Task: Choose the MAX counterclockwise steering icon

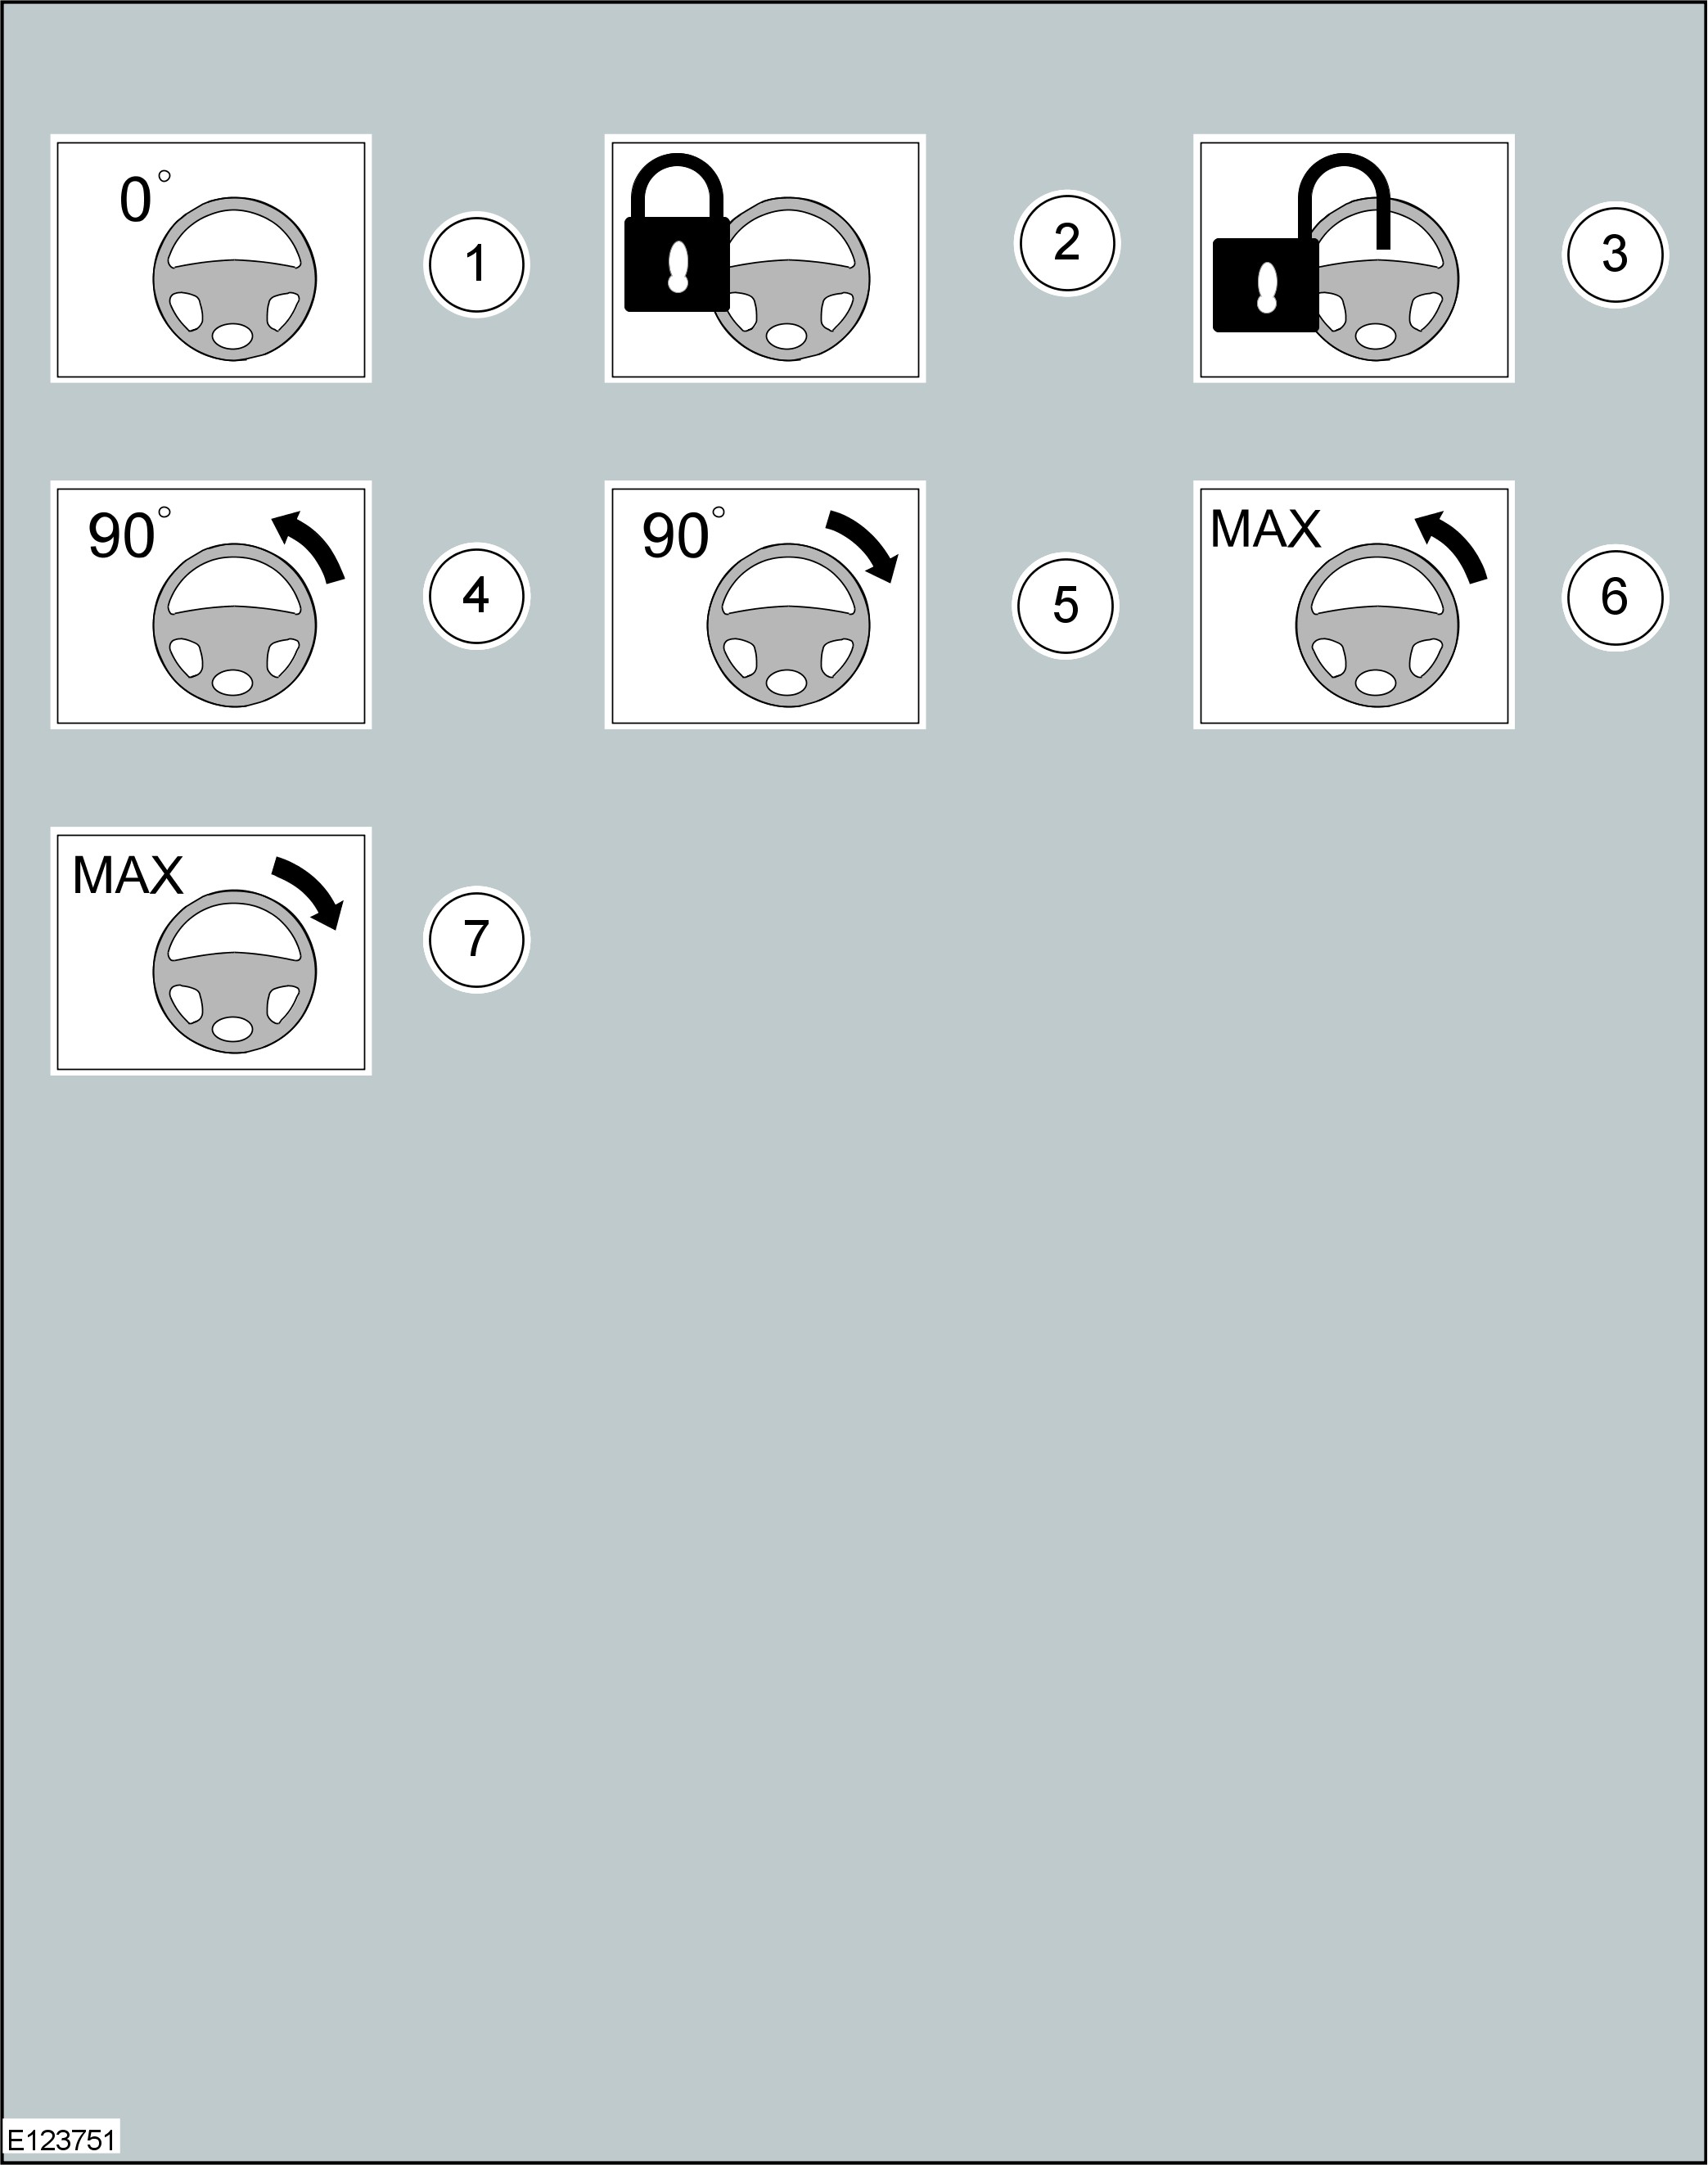Action: click(1354, 605)
